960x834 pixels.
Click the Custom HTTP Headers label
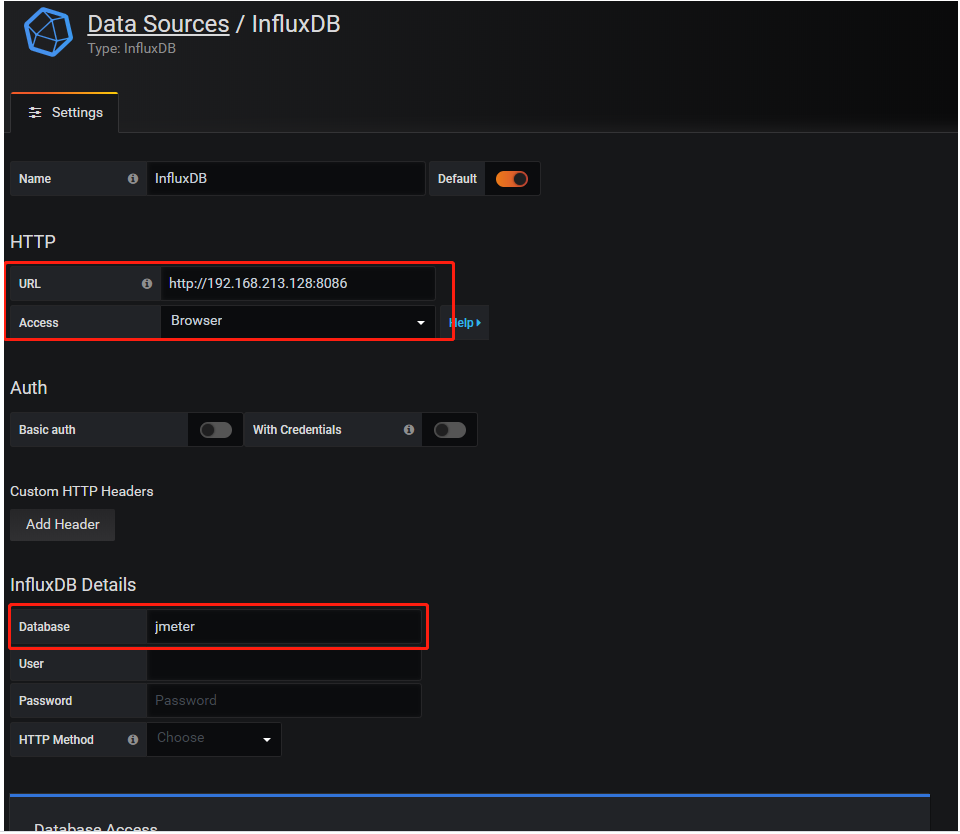click(81, 491)
